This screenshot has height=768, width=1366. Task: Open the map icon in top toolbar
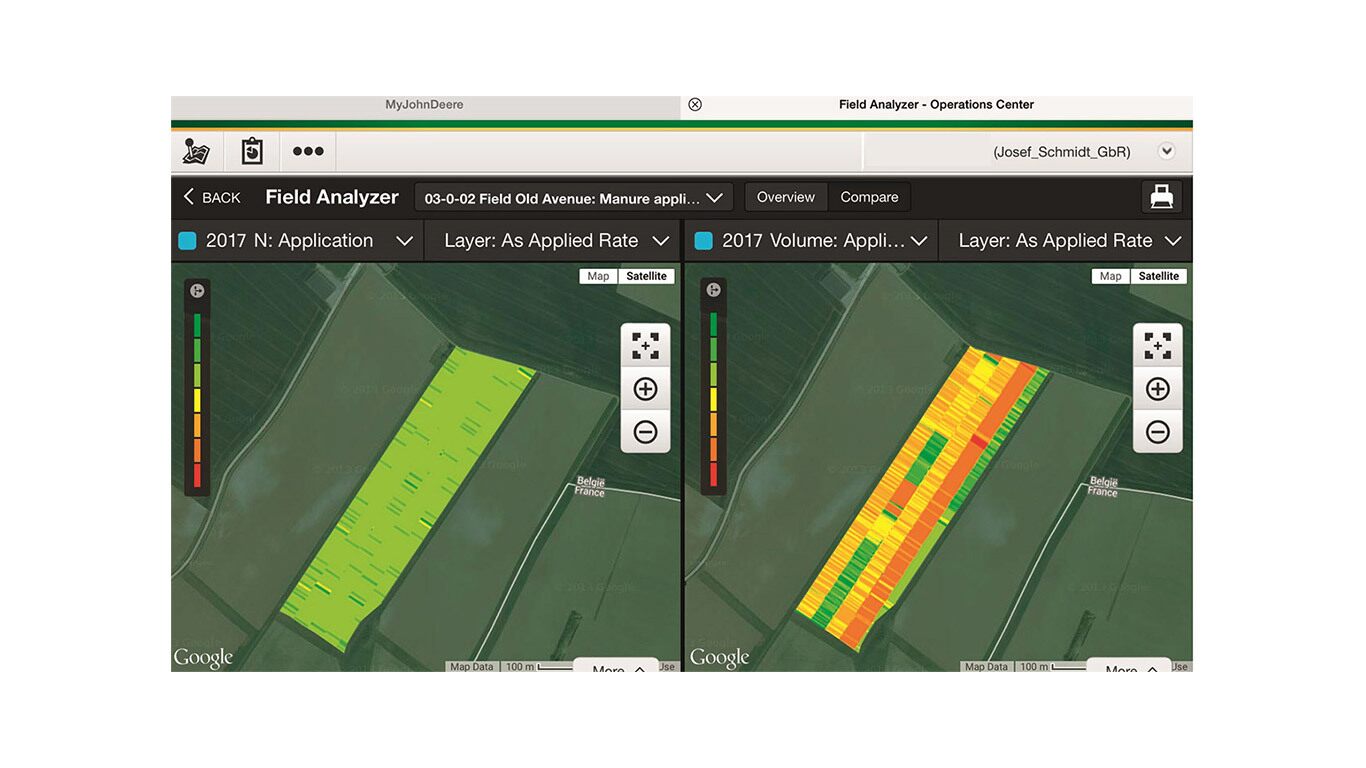point(196,151)
